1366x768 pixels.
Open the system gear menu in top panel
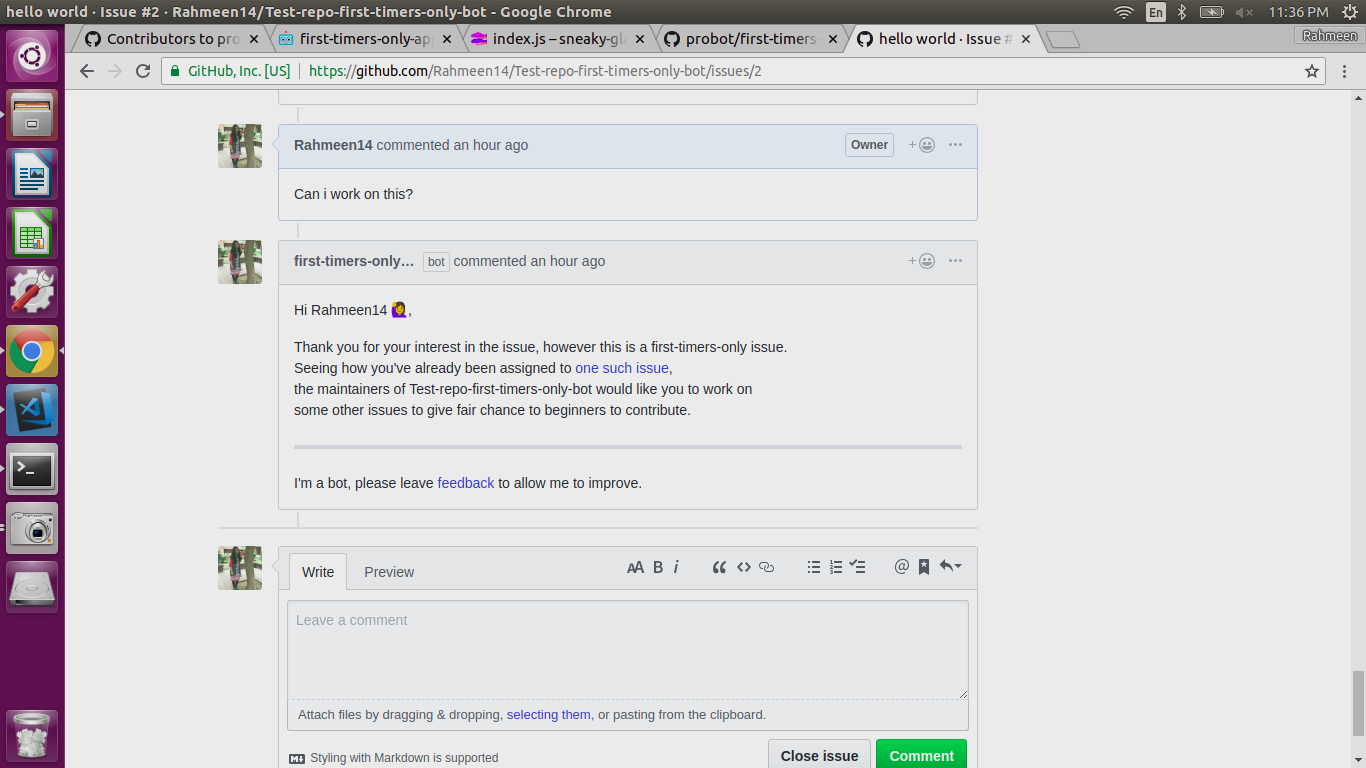click(x=1350, y=12)
